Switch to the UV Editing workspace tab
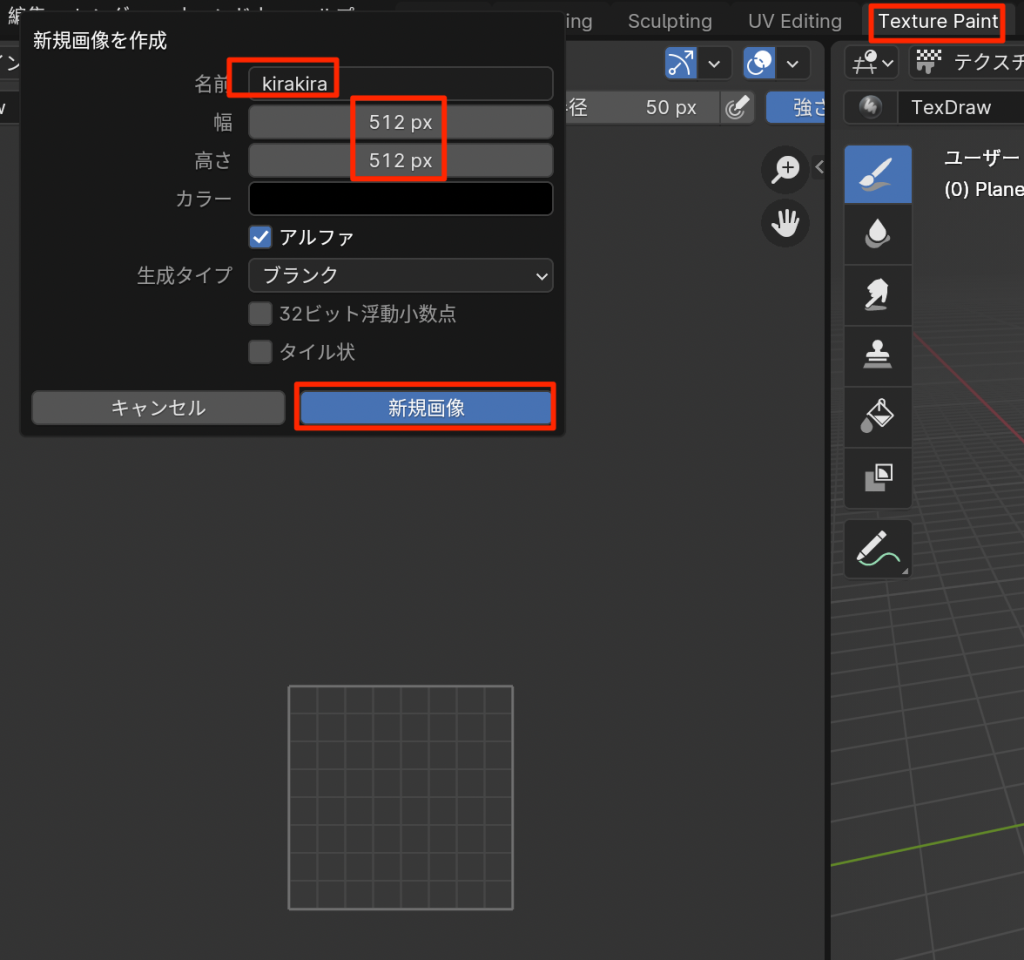The image size is (1024, 960). (x=795, y=21)
